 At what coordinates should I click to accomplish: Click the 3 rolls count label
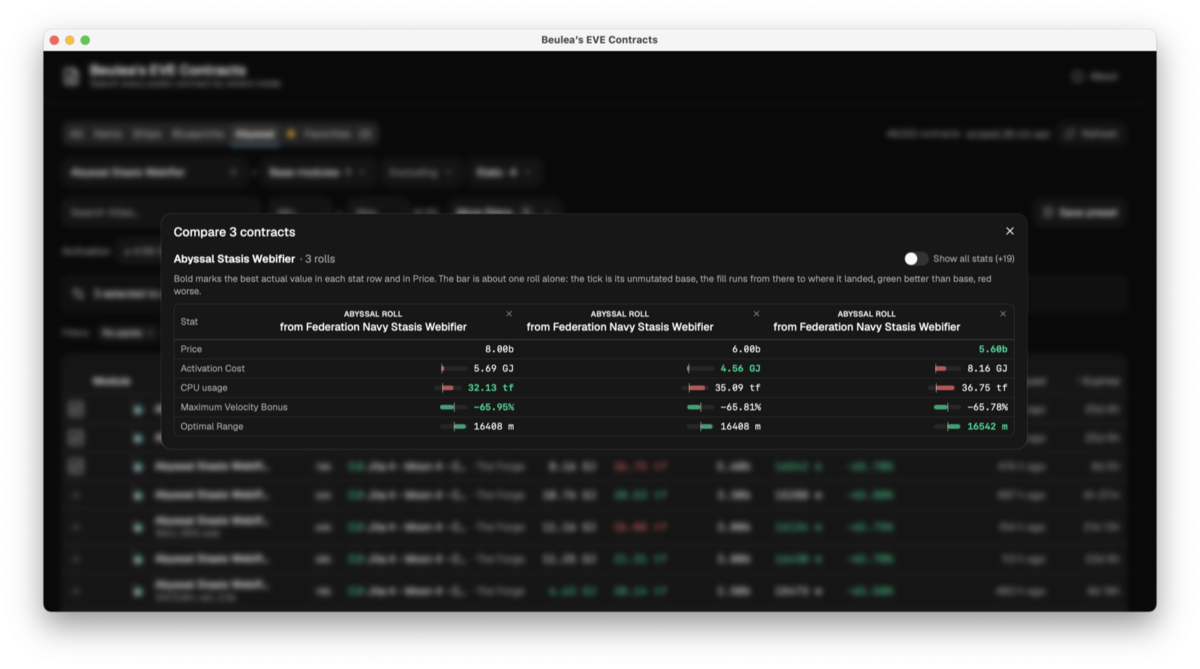click(319, 259)
